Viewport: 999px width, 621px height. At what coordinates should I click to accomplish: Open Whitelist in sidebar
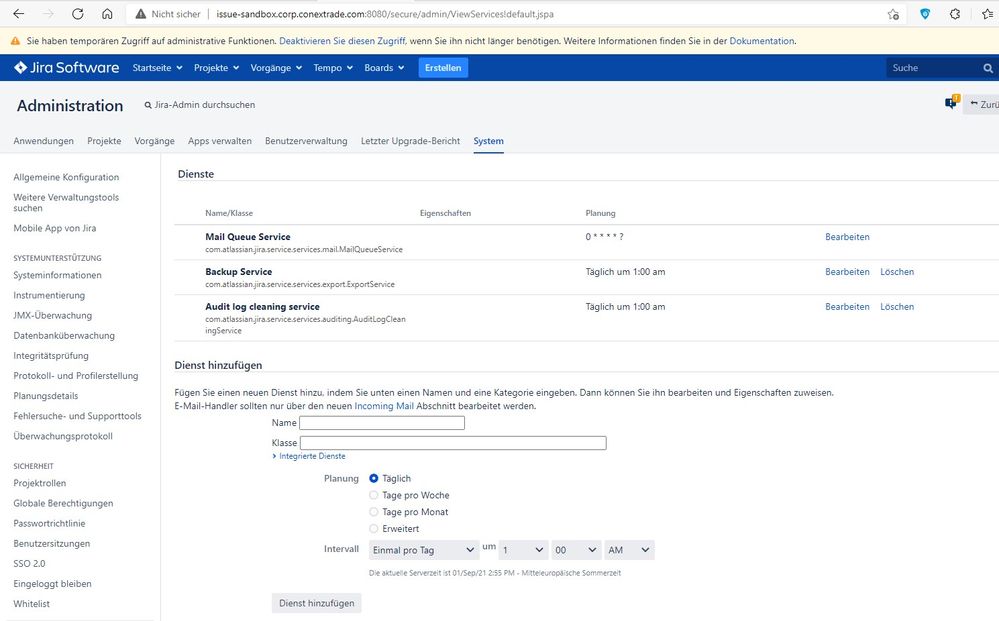[31, 604]
